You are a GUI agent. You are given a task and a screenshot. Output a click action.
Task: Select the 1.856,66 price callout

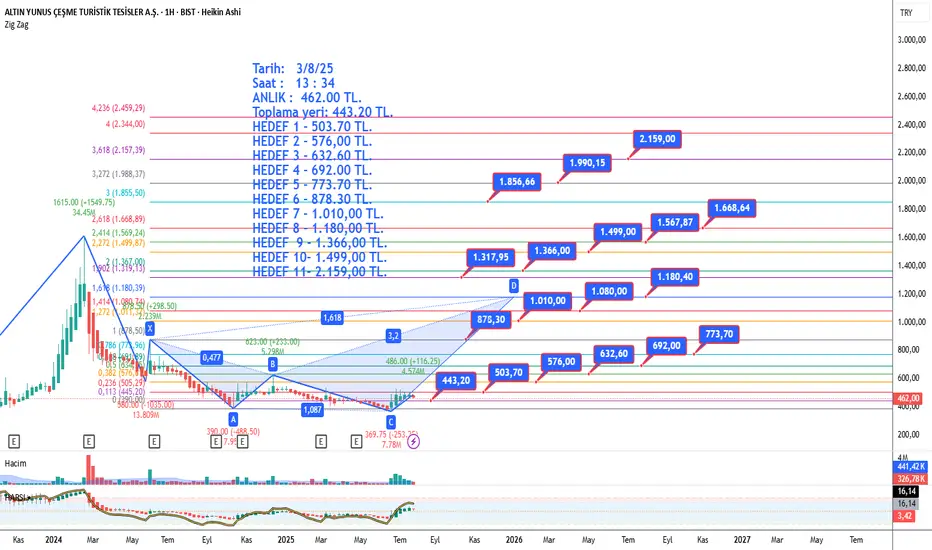click(x=517, y=182)
